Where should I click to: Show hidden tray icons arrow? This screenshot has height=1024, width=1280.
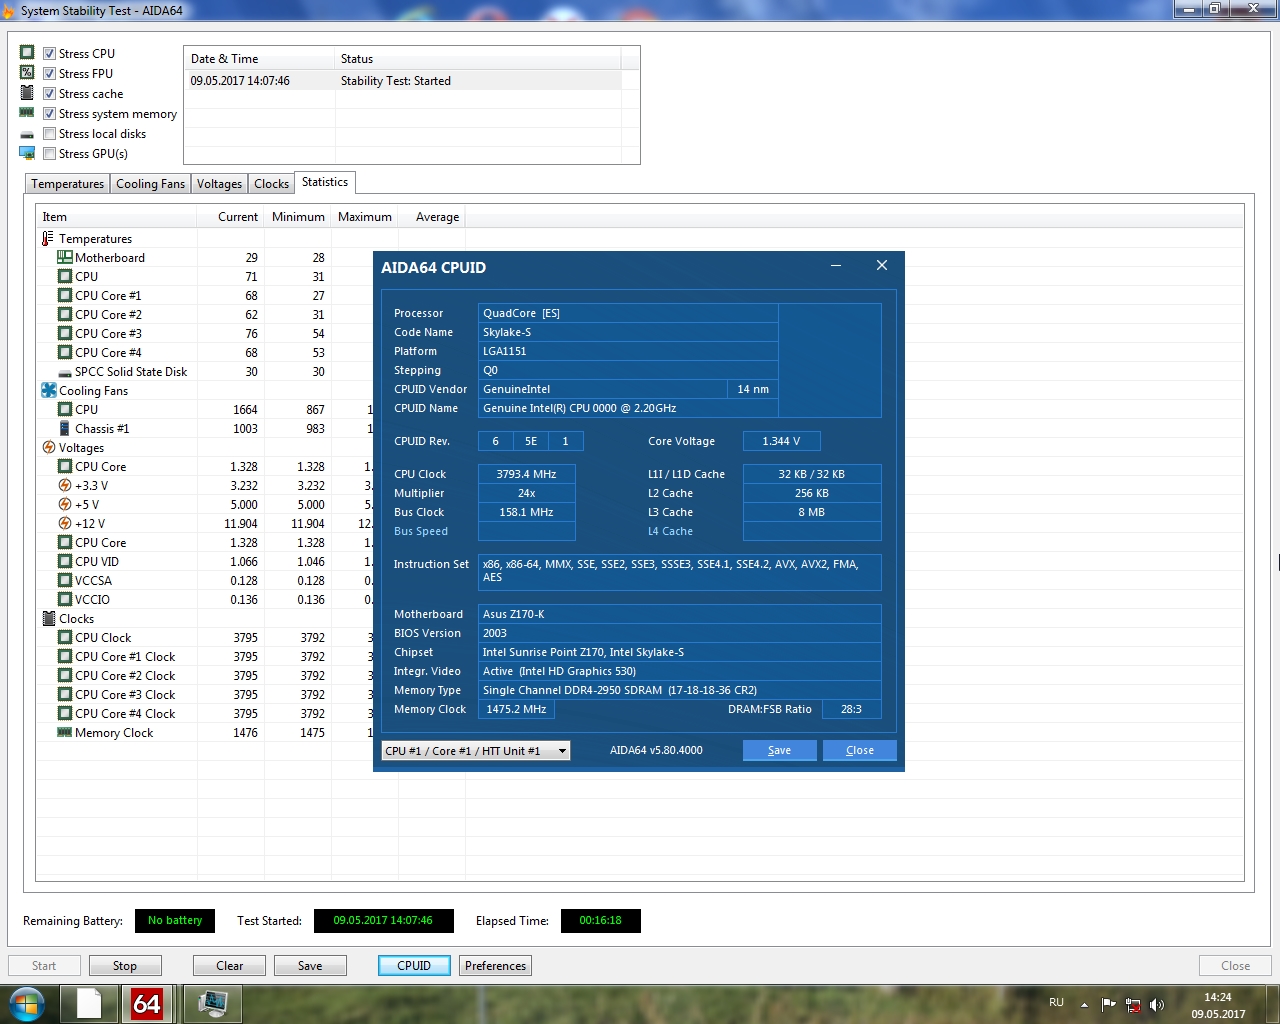tap(1084, 1005)
